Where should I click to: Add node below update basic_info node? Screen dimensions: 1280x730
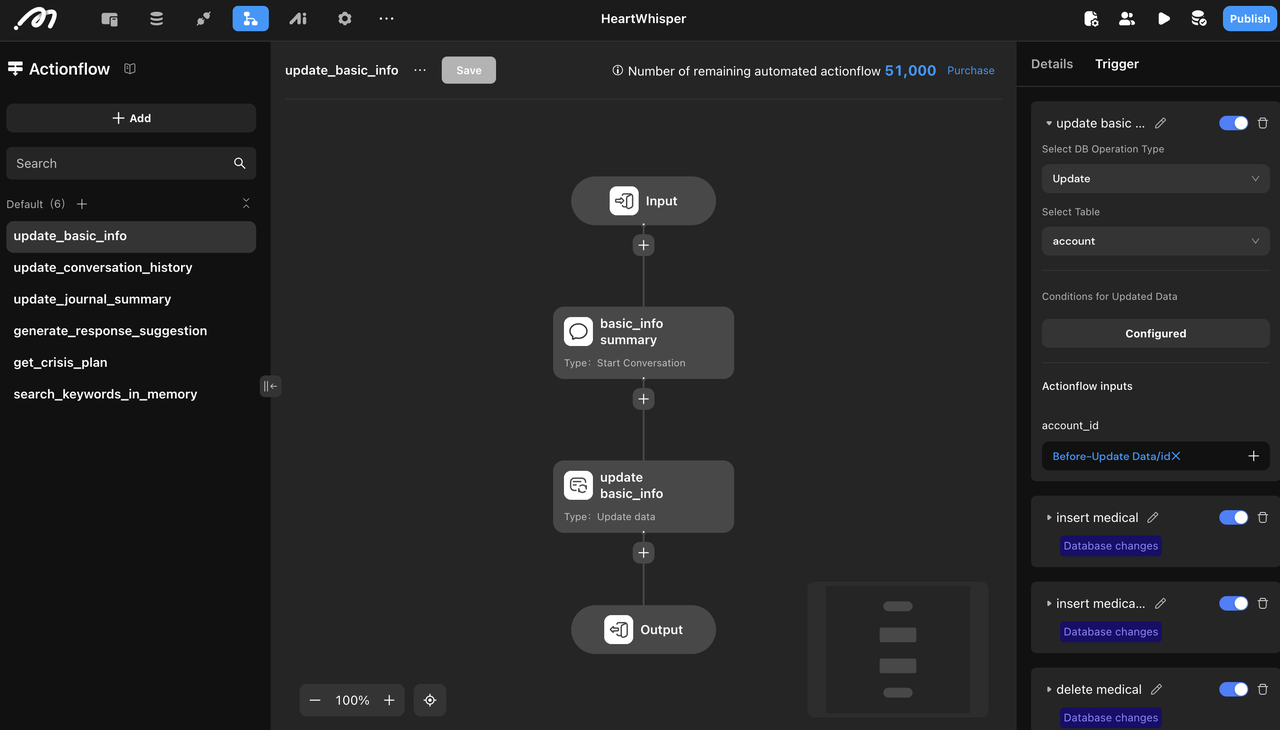(643, 553)
